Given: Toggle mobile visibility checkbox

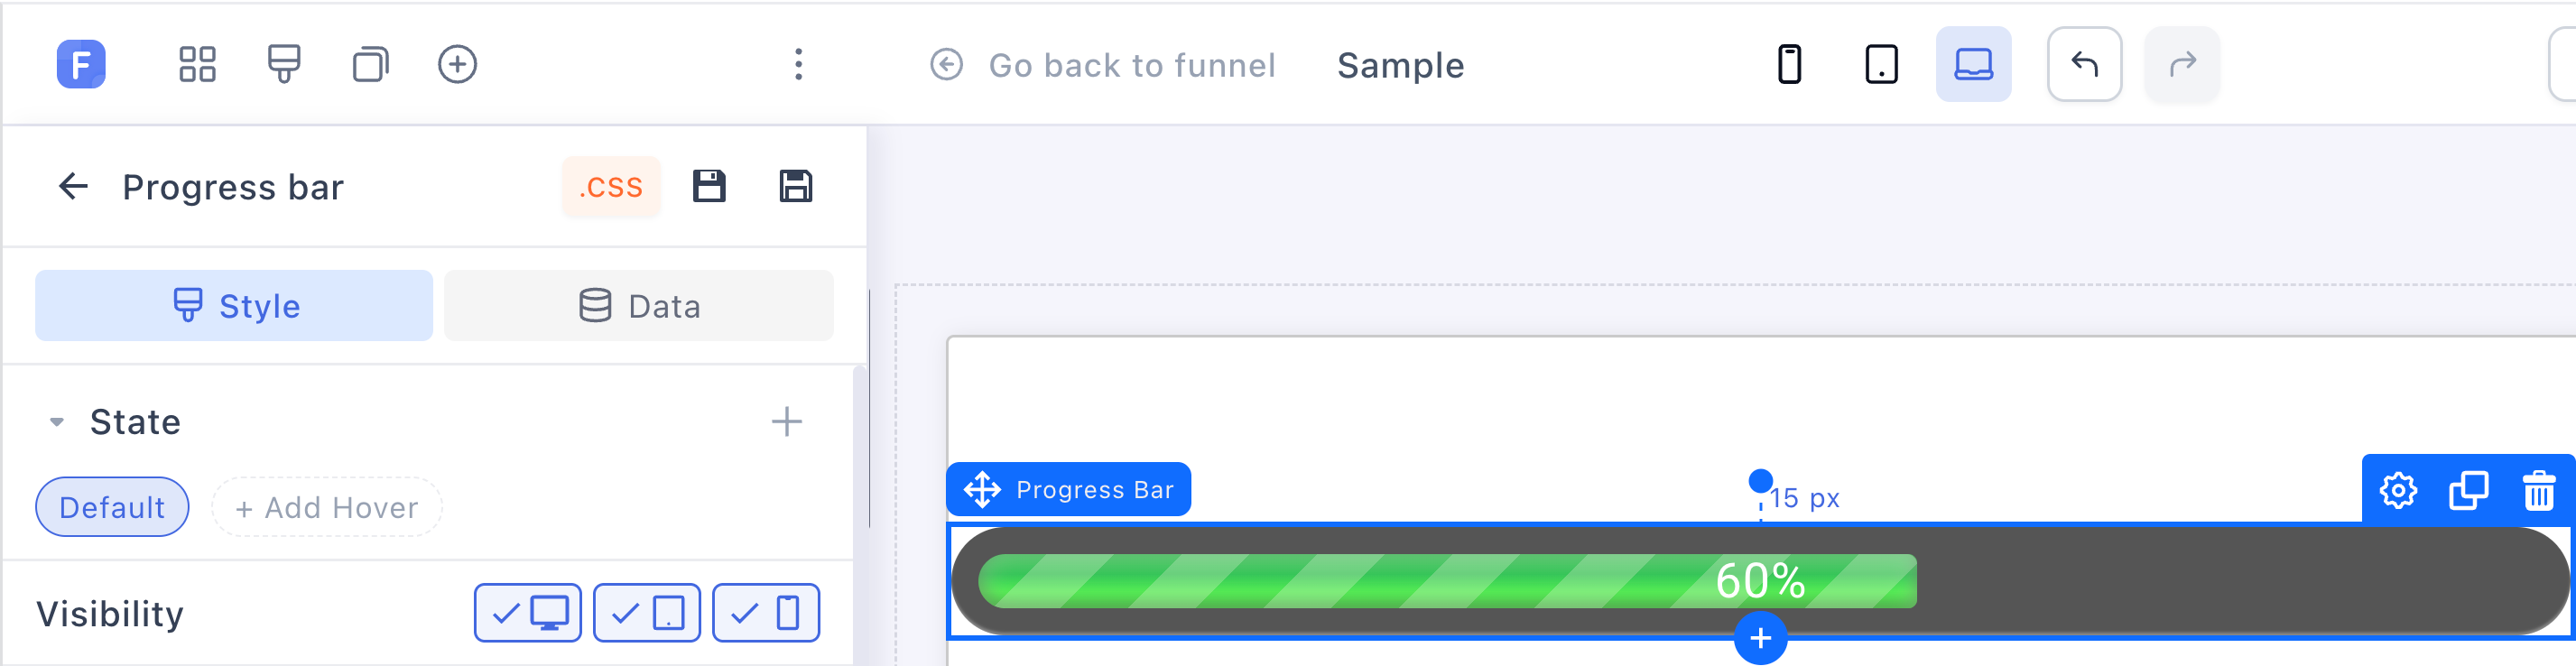Looking at the screenshot, I should pyautogui.click(x=766, y=613).
